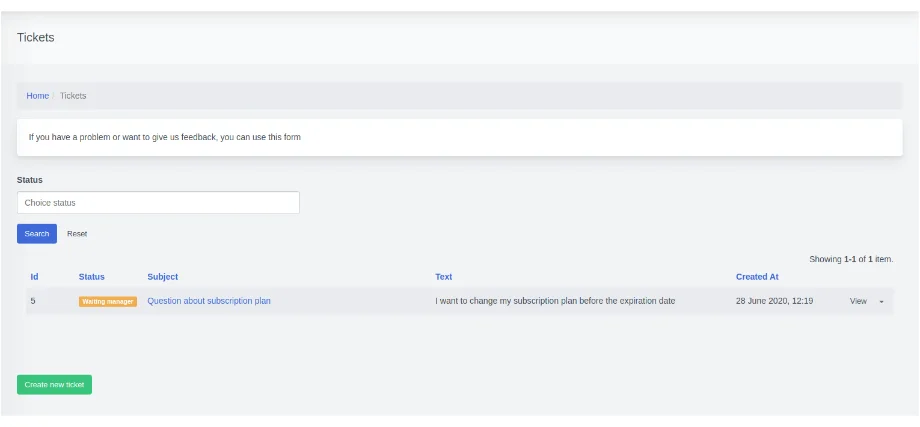
Task: Expand the caret next to View
Action: point(881,302)
